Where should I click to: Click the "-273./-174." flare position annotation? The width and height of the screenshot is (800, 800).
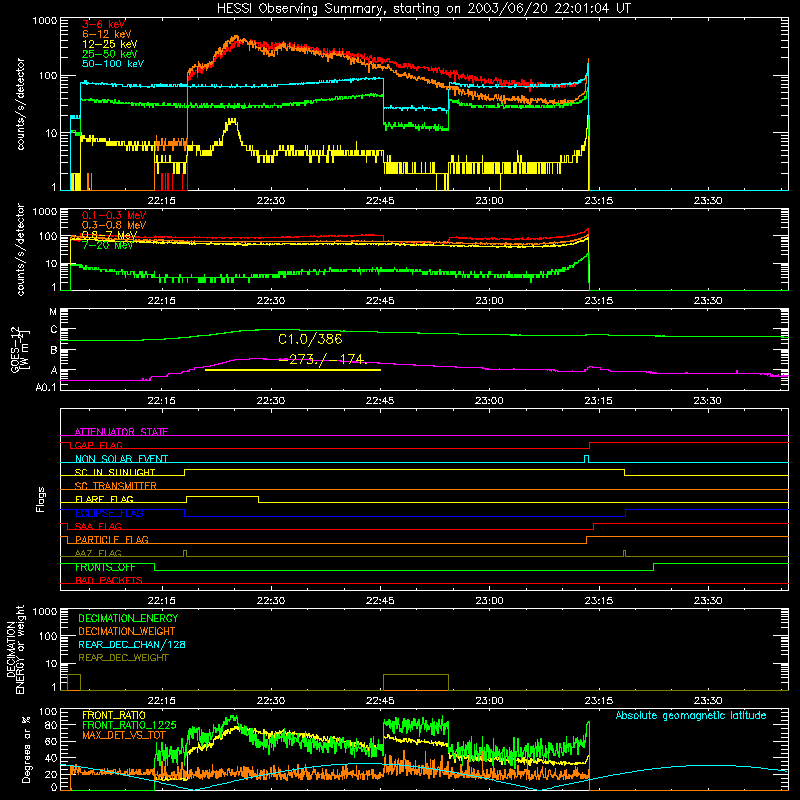point(323,359)
